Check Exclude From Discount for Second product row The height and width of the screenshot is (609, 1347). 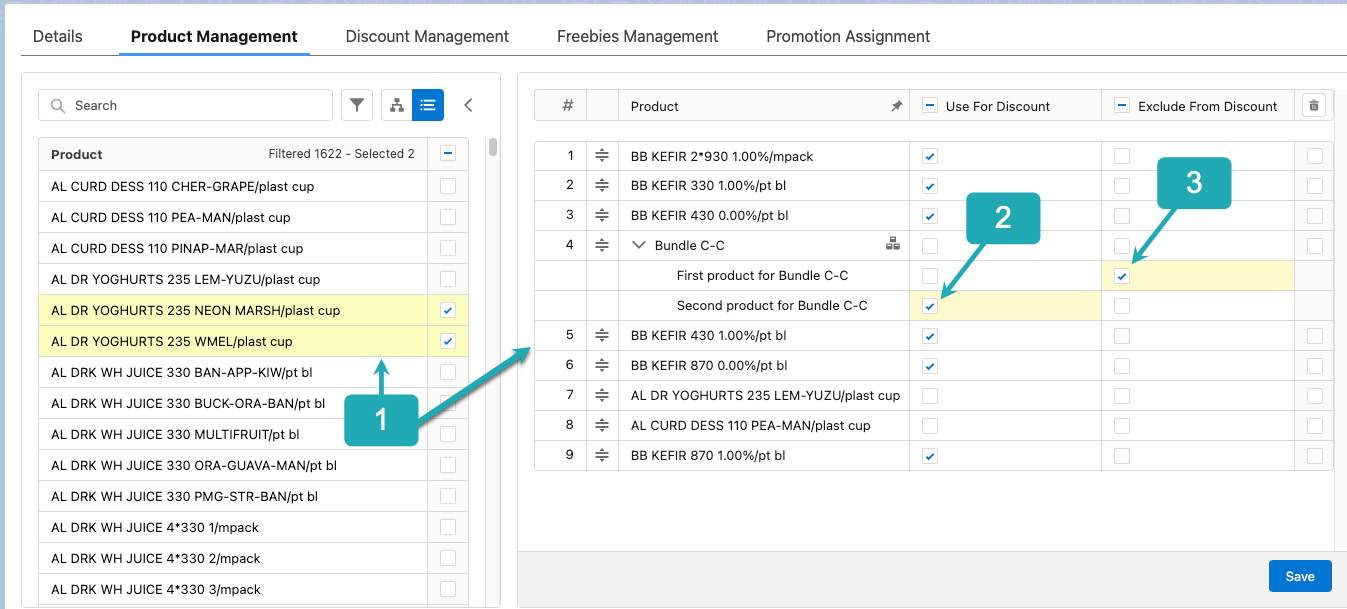[1121, 305]
